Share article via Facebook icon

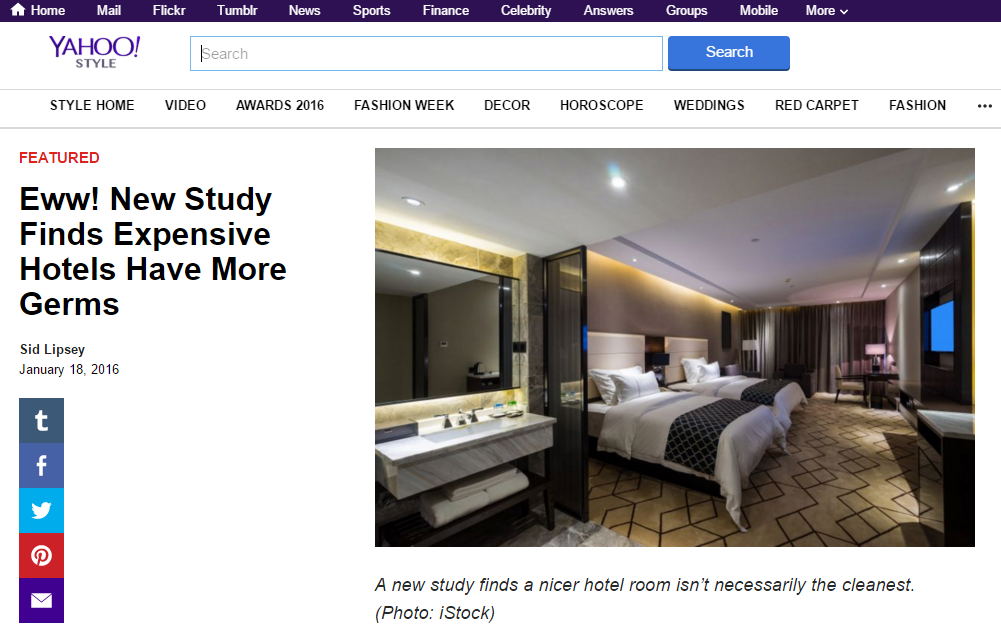[x=41, y=465]
